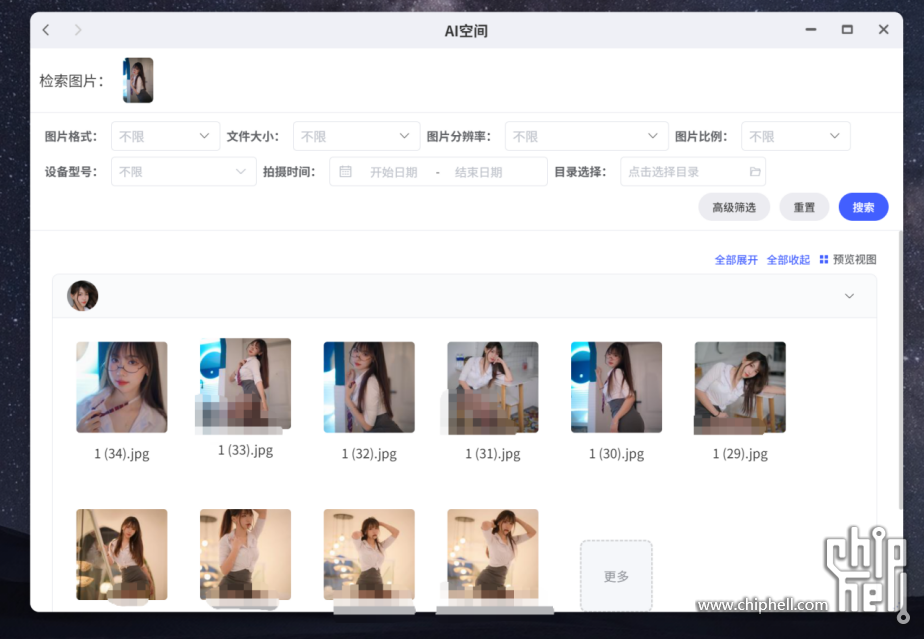
Task: Collapse the result group with chevron
Action: 849,296
